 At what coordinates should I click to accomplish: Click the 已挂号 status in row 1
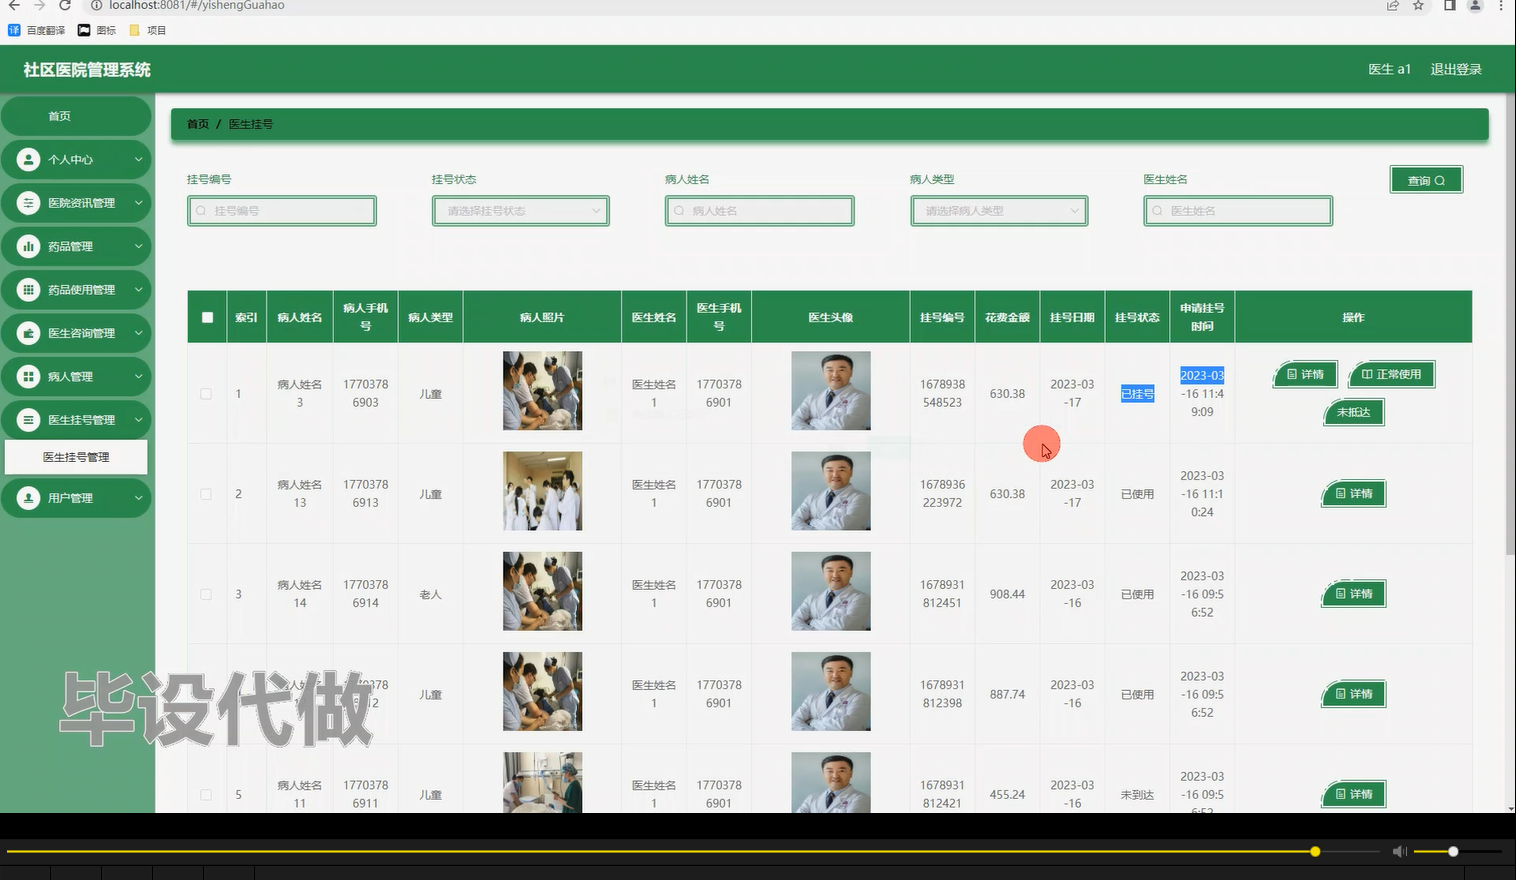pyautogui.click(x=1137, y=394)
